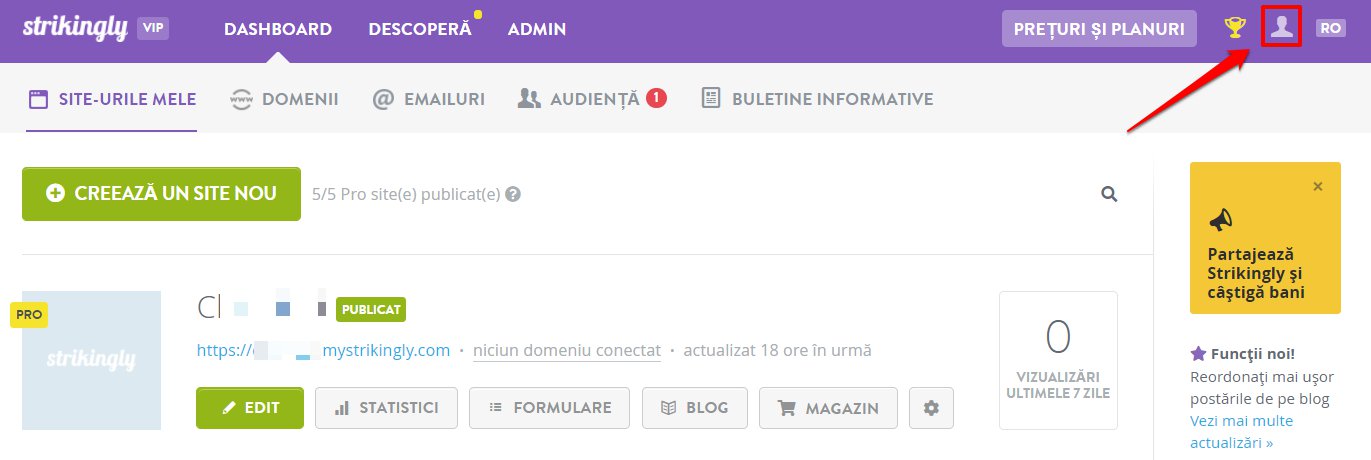Screen dimensions: 1371x460
Task: Switch to the EMAILURI tab
Action: (x=428, y=99)
